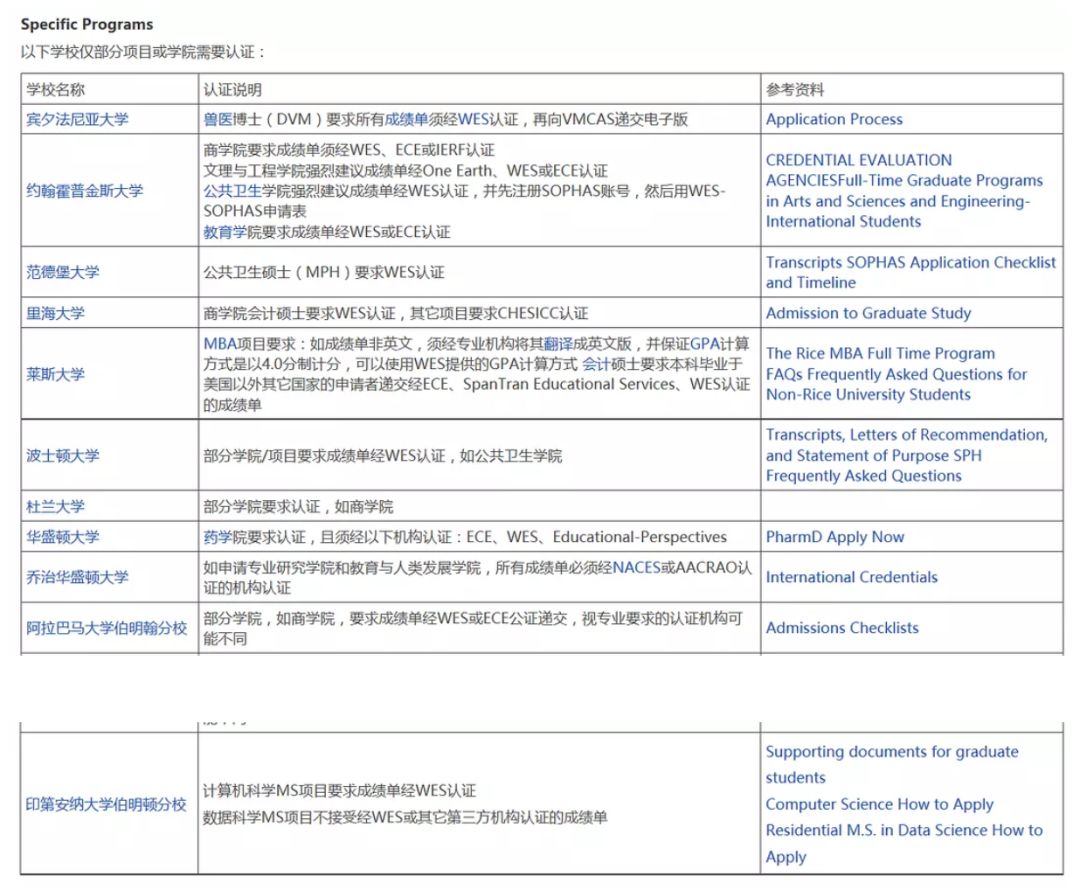Click the 教育学院 link in Johns Hopkins row

pyautogui.click(x=224, y=231)
